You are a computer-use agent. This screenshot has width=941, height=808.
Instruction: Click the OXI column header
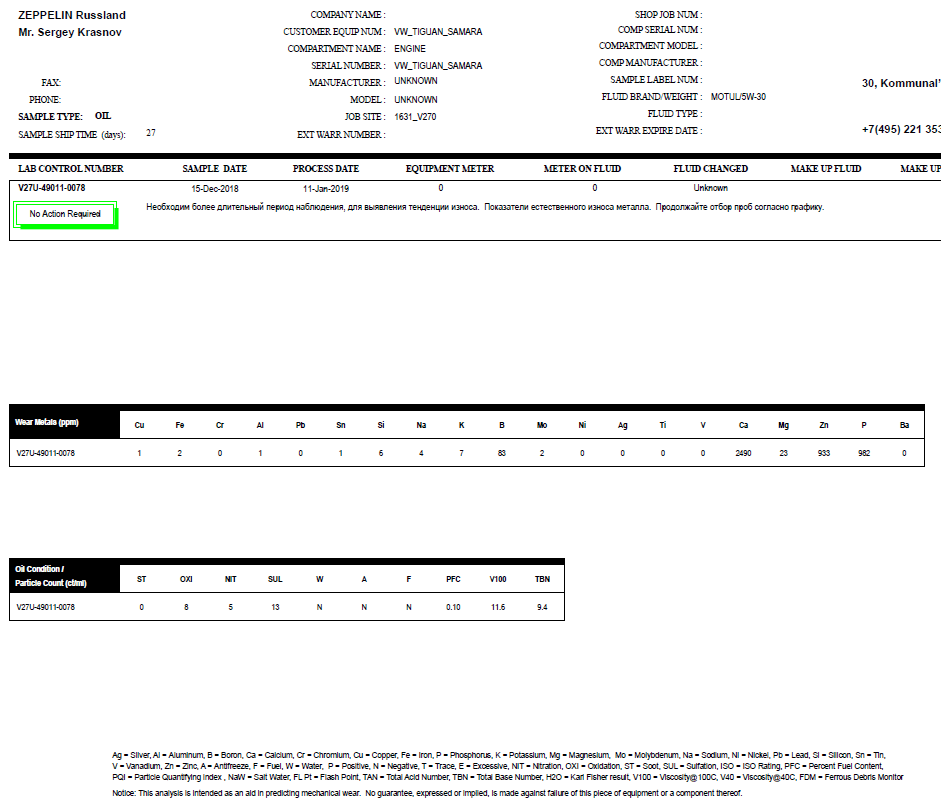tap(186, 579)
